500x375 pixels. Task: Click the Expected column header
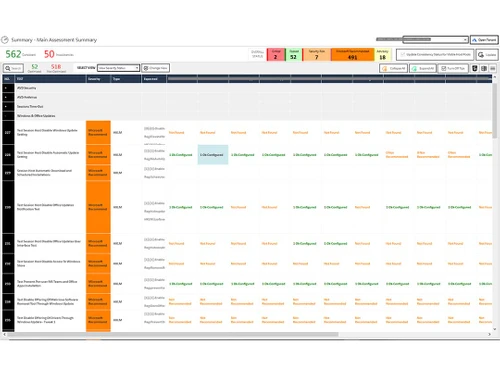tap(154, 79)
